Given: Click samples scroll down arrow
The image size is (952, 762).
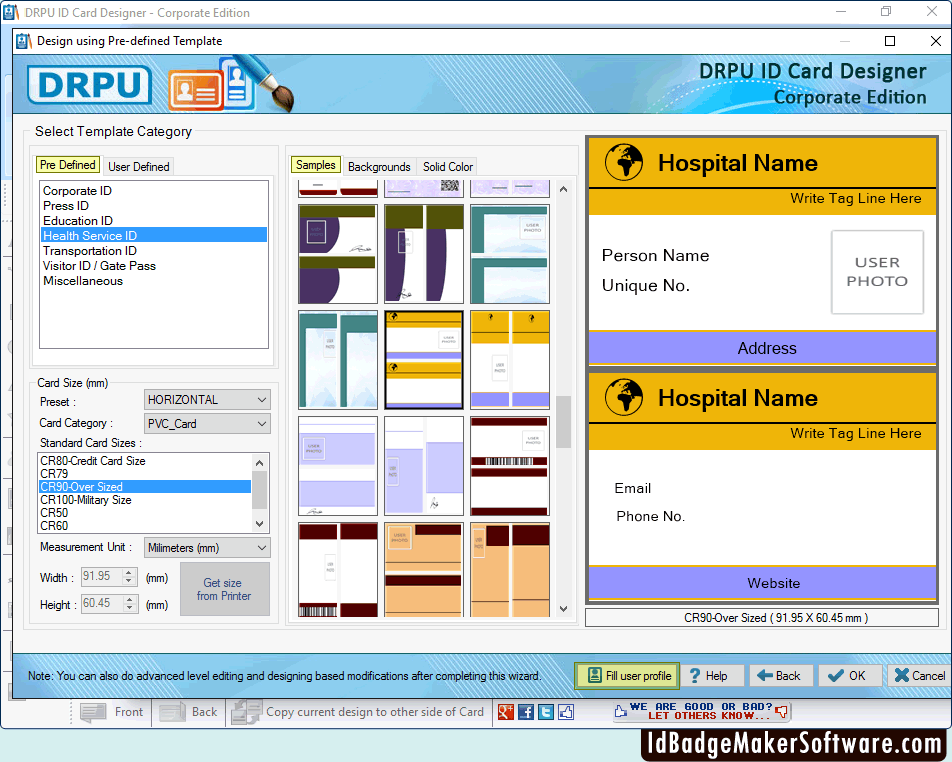Looking at the screenshot, I should click(x=563, y=608).
